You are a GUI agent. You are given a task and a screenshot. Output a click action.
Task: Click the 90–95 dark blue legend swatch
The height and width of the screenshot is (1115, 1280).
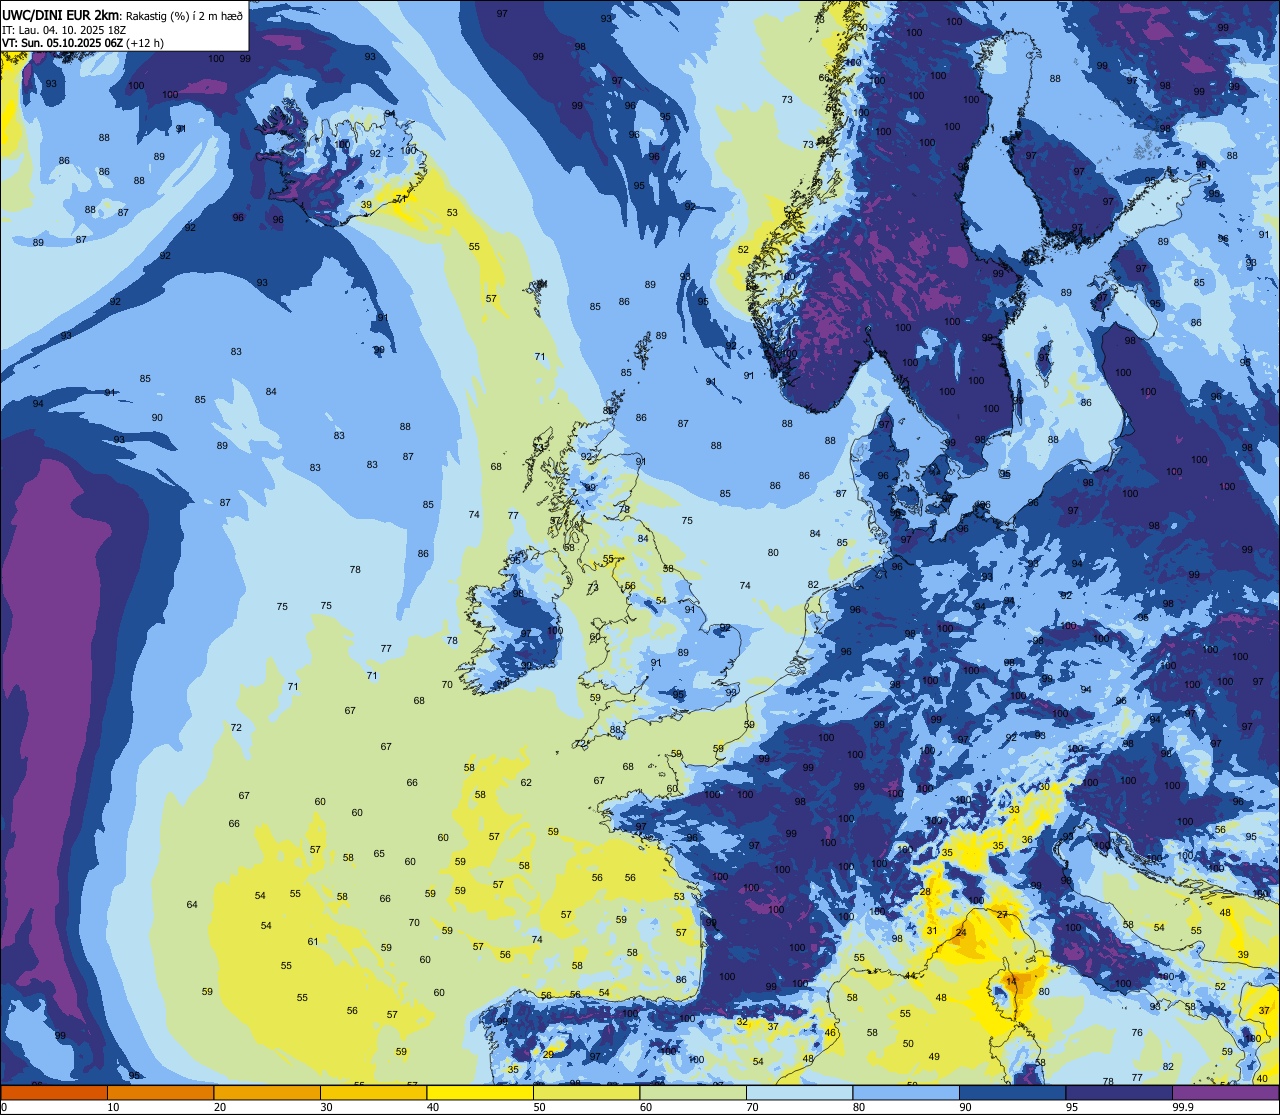click(1012, 1092)
